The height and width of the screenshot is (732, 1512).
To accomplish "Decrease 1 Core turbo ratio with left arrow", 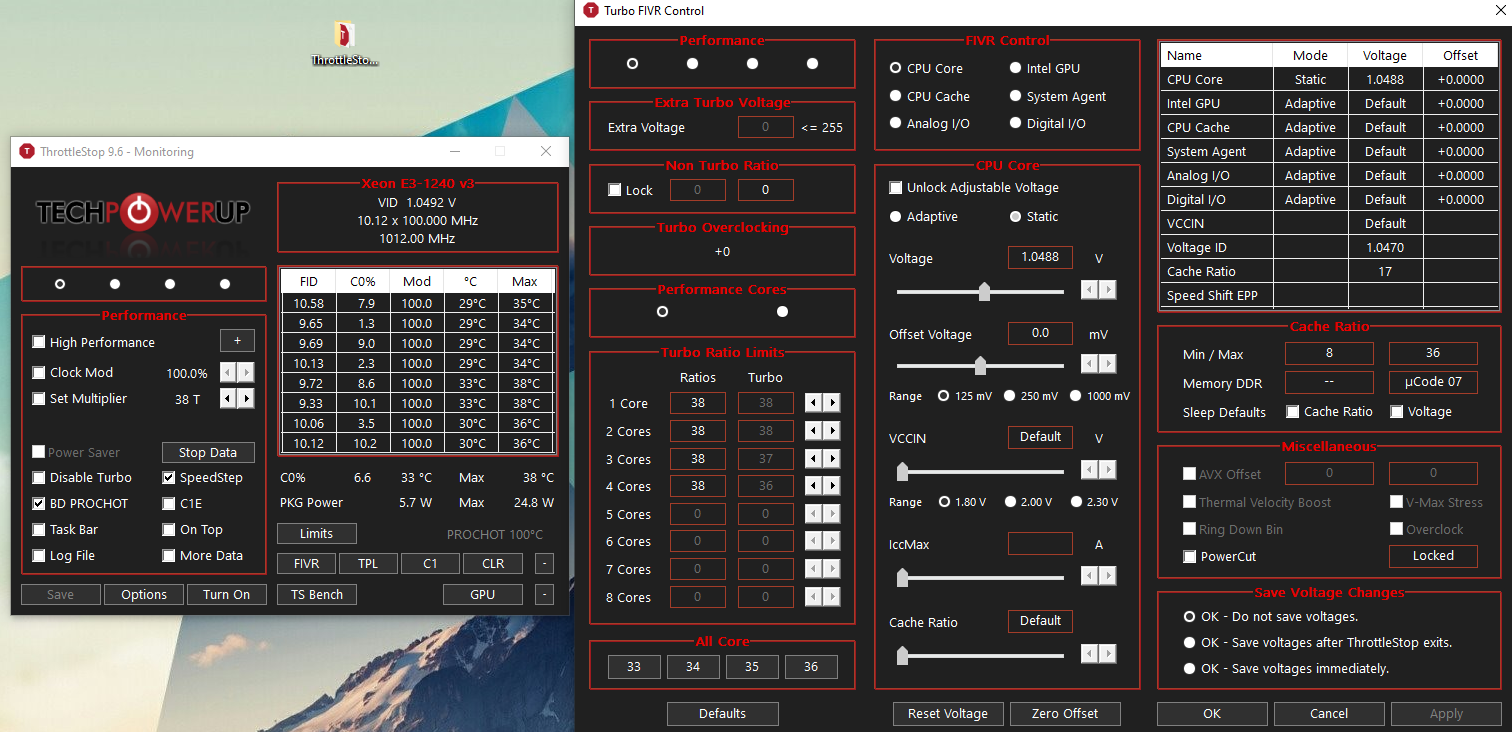I will (814, 404).
